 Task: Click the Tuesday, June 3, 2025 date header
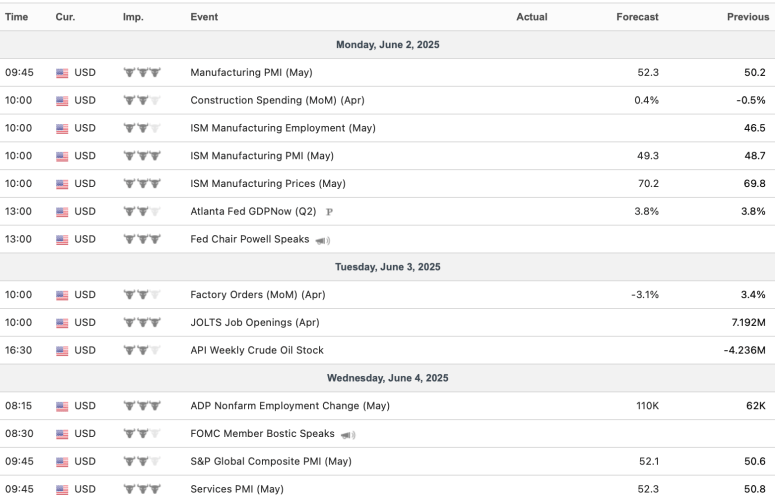tap(388, 267)
